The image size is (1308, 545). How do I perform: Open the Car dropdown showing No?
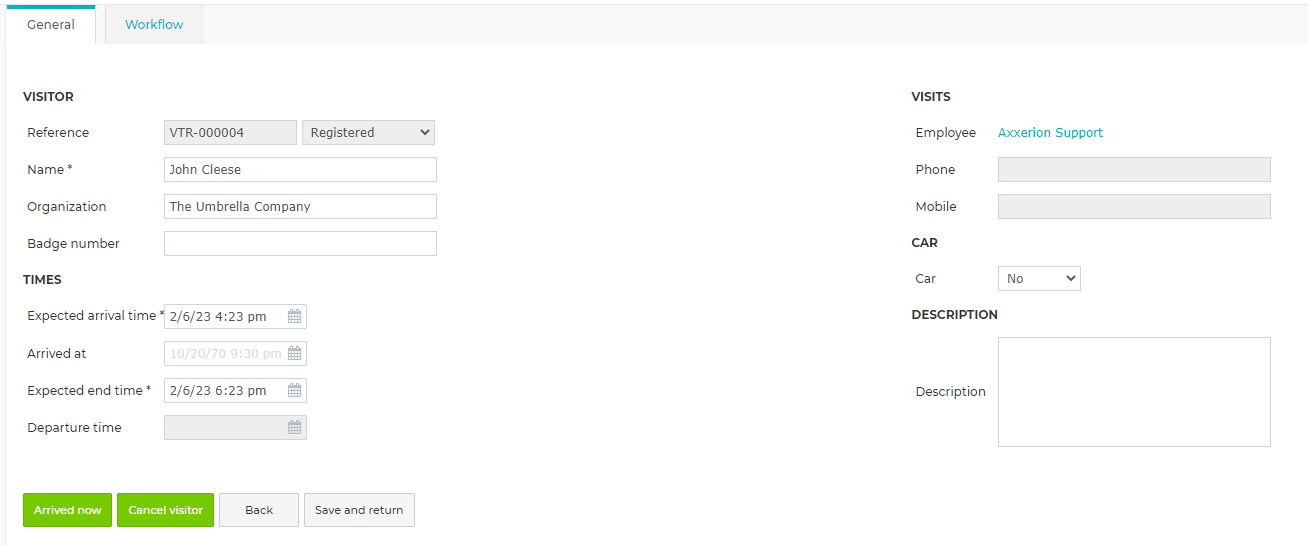[1039, 278]
